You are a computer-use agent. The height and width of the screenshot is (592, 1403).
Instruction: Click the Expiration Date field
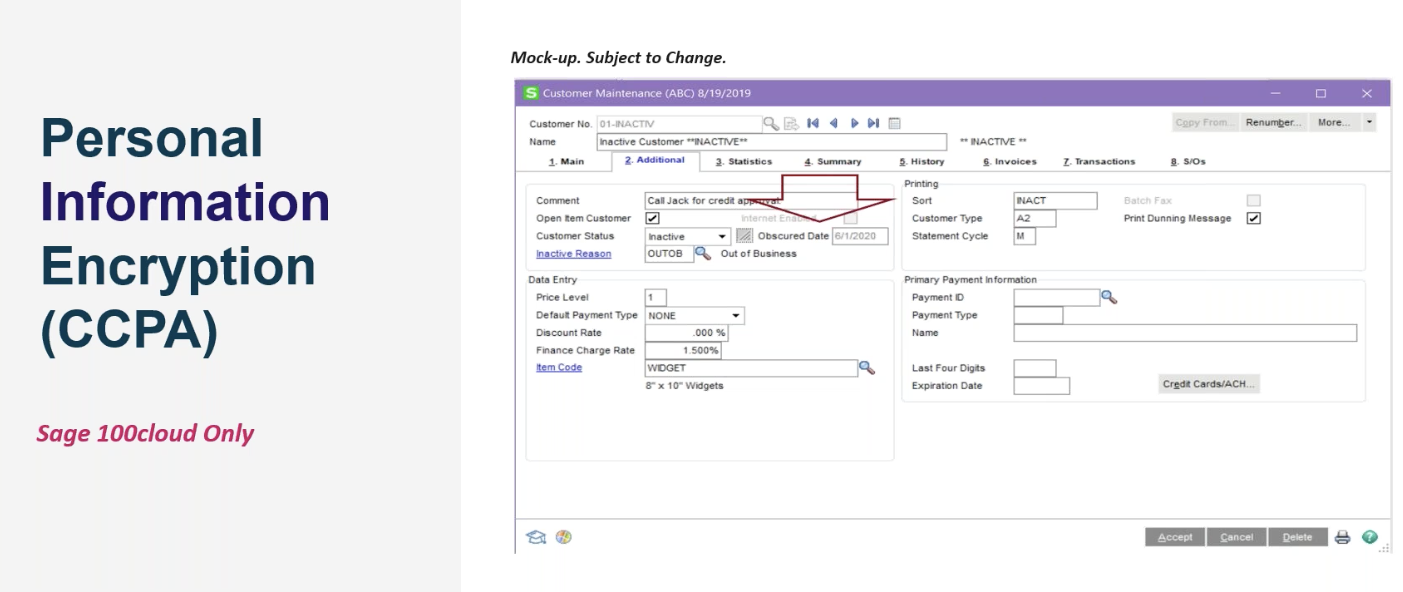tap(1042, 386)
